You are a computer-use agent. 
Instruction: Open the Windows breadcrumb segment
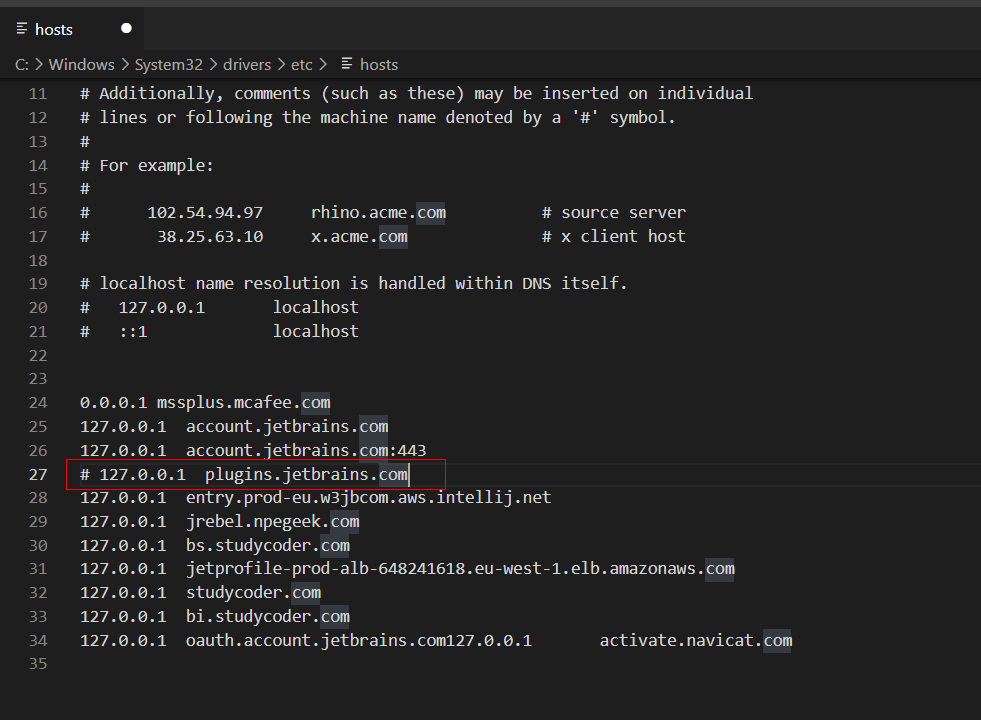pos(82,64)
